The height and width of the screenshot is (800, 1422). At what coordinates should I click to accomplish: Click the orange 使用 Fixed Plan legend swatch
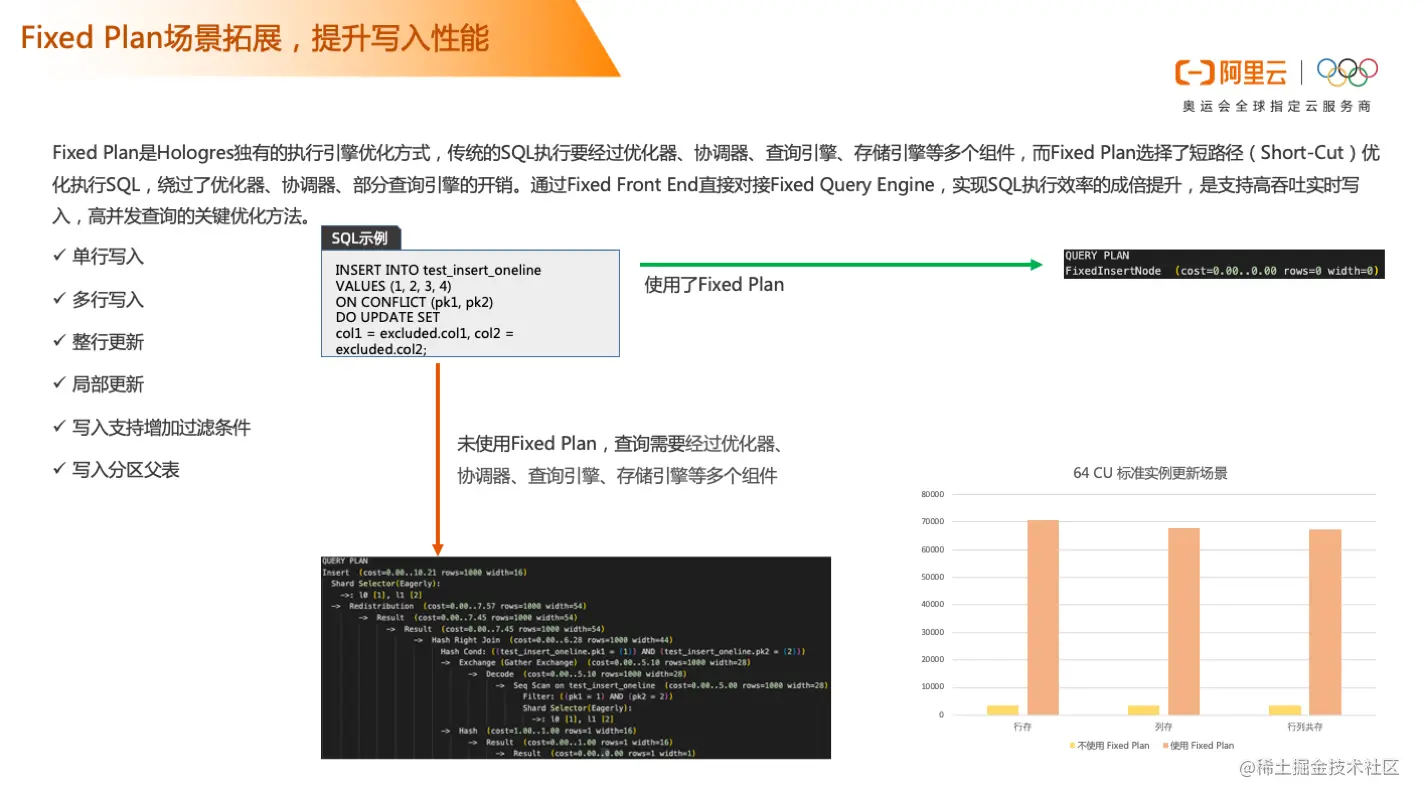(1166, 745)
